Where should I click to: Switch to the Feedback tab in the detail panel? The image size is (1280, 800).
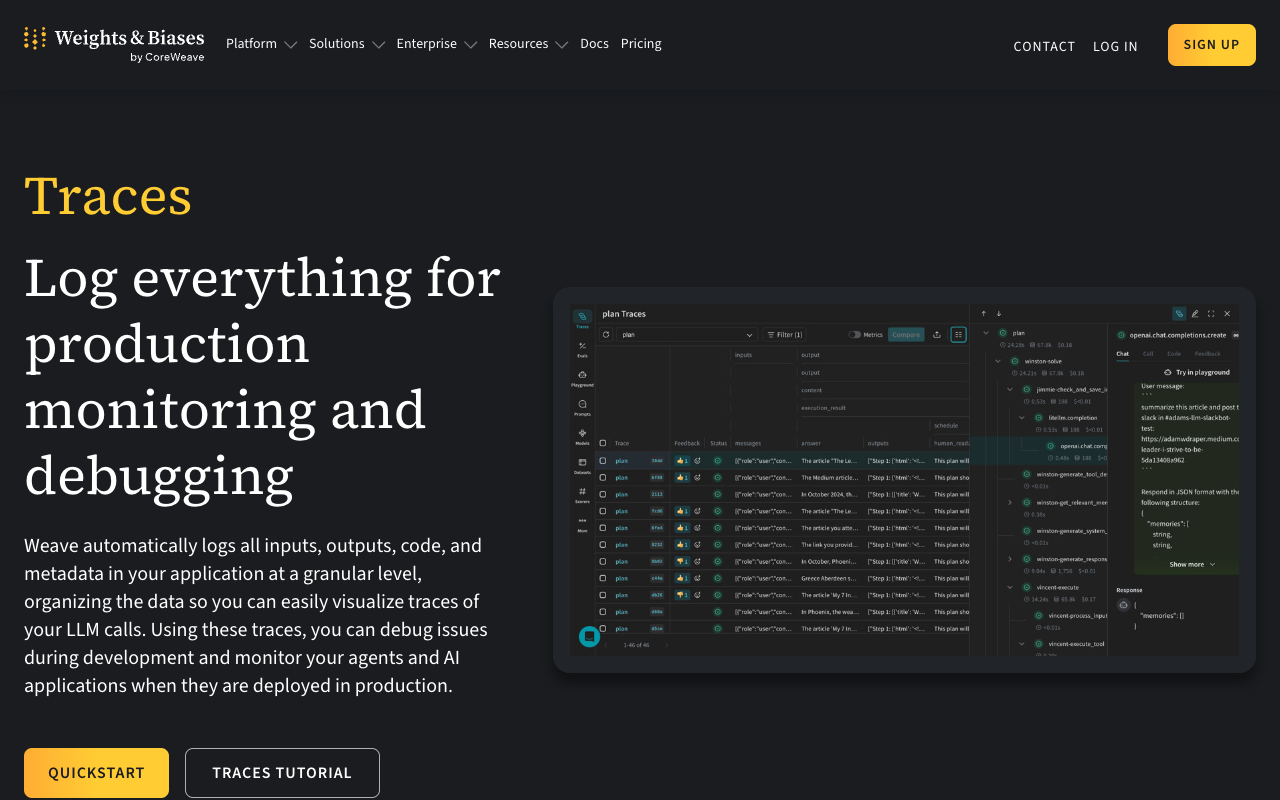1207,353
